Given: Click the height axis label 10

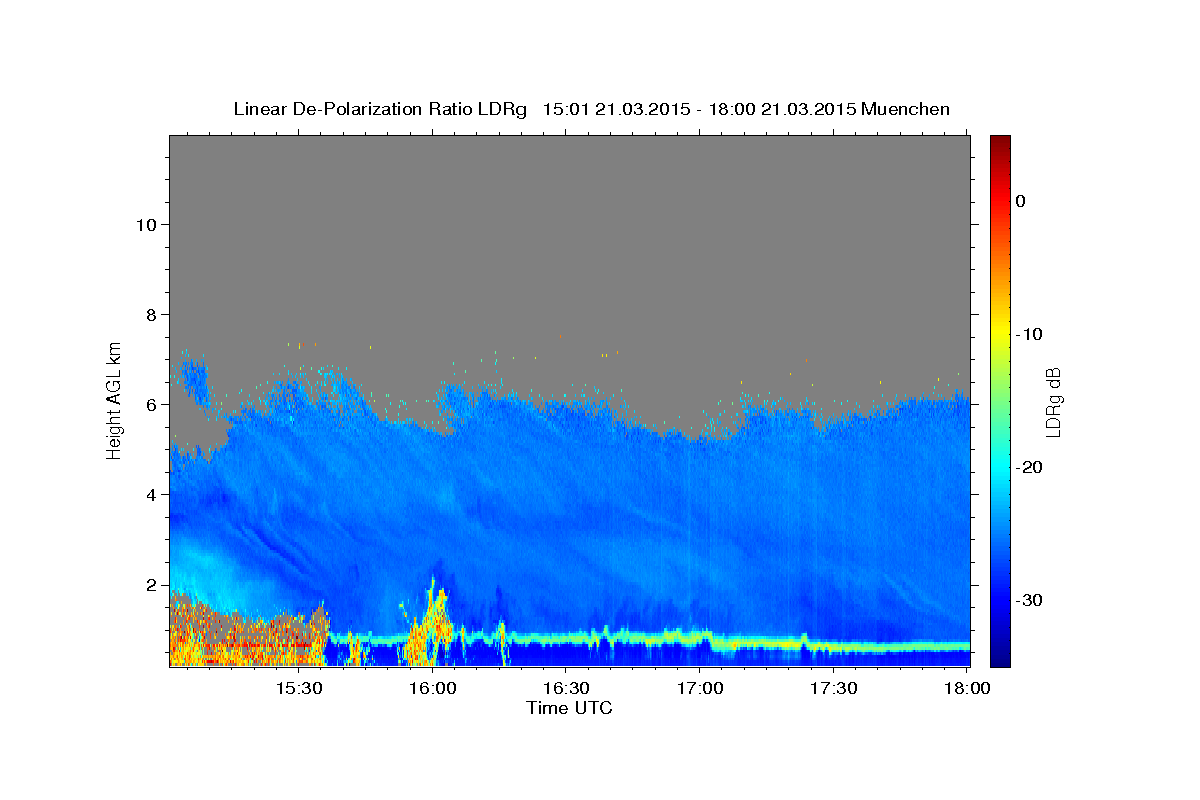Looking at the screenshot, I should click(x=146, y=224).
